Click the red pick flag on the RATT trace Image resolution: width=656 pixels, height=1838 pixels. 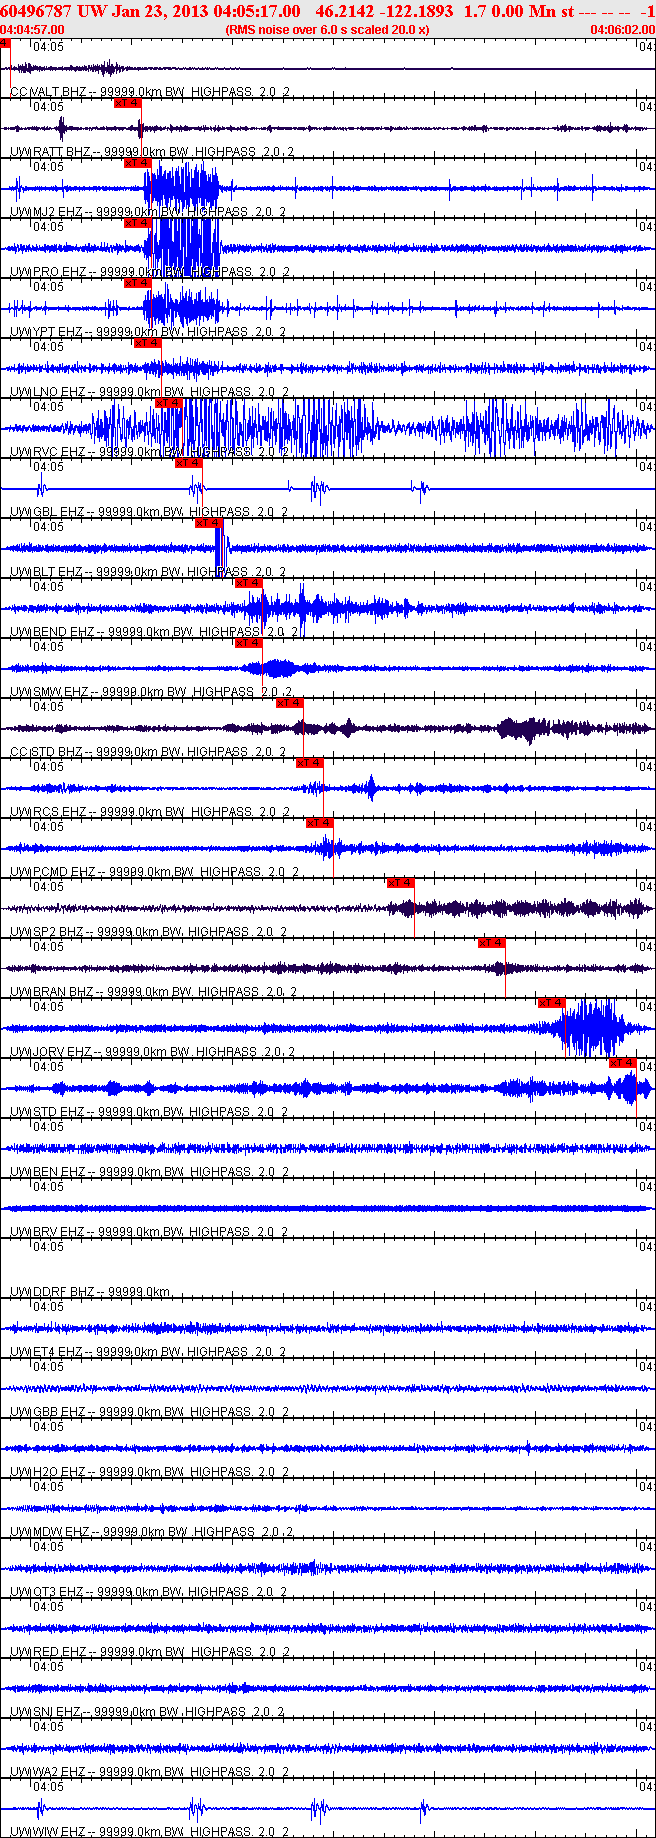[128, 103]
